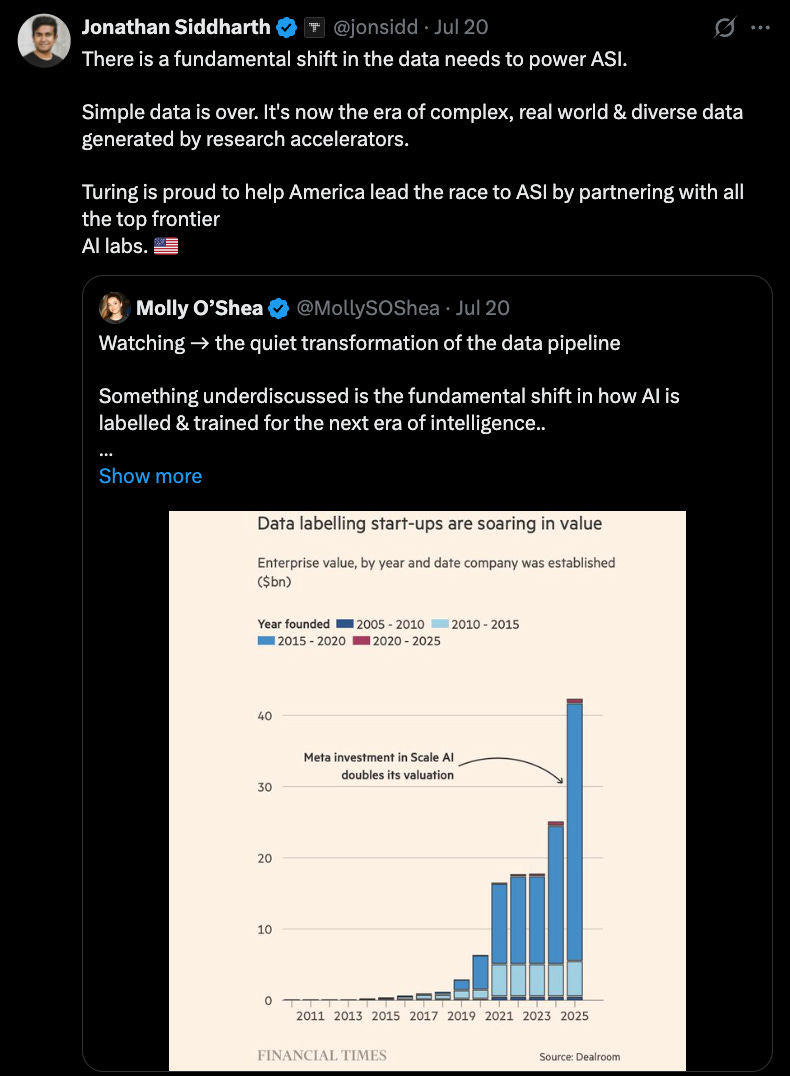Open Jonathan Siddharth's profile avatar
790x1076 pixels.
click(x=44, y=40)
